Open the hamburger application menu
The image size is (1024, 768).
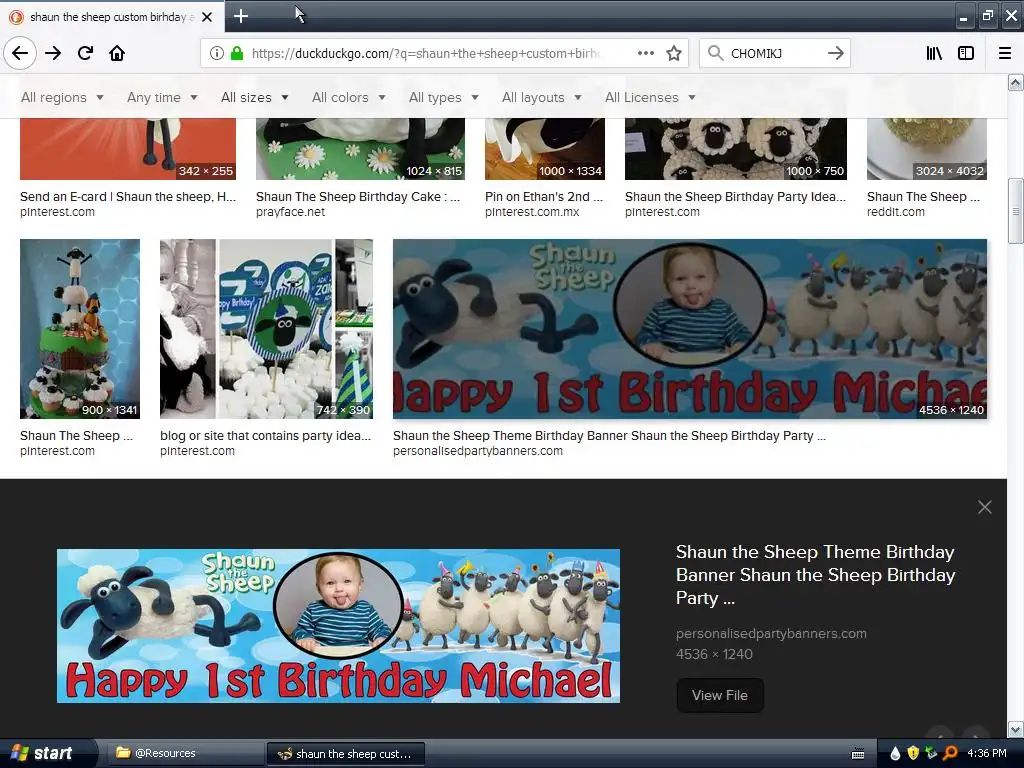pos(1005,53)
